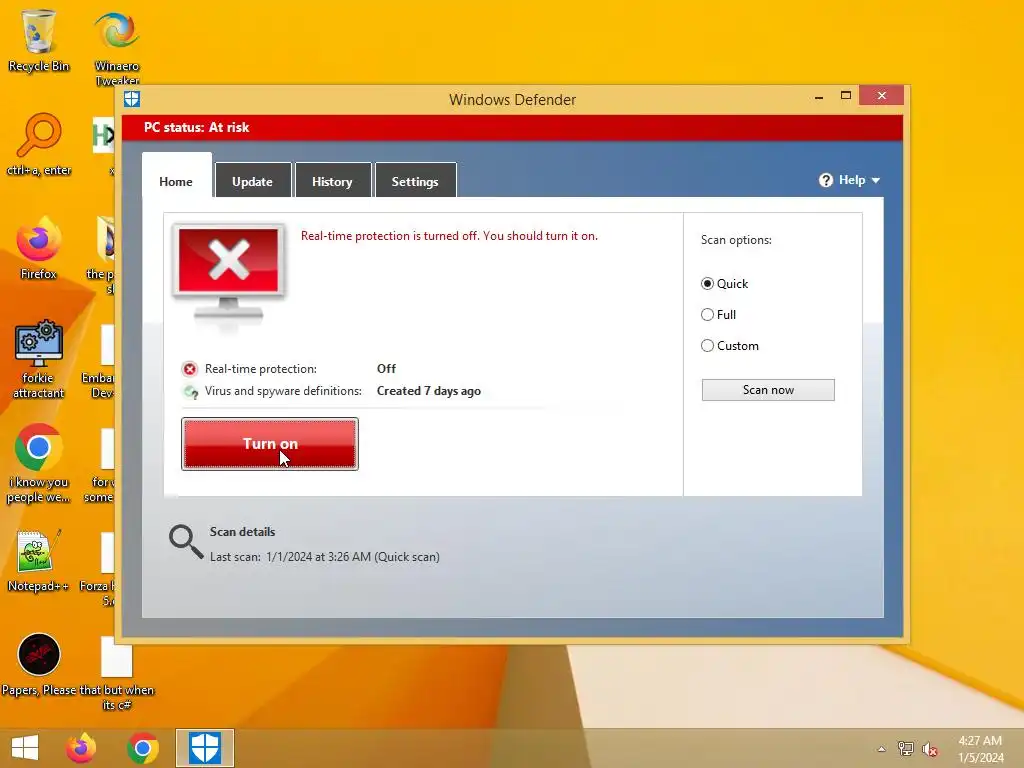The height and width of the screenshot is (768, 1024).
Task: Click the Last scan date text
Action: coord(325,557)
